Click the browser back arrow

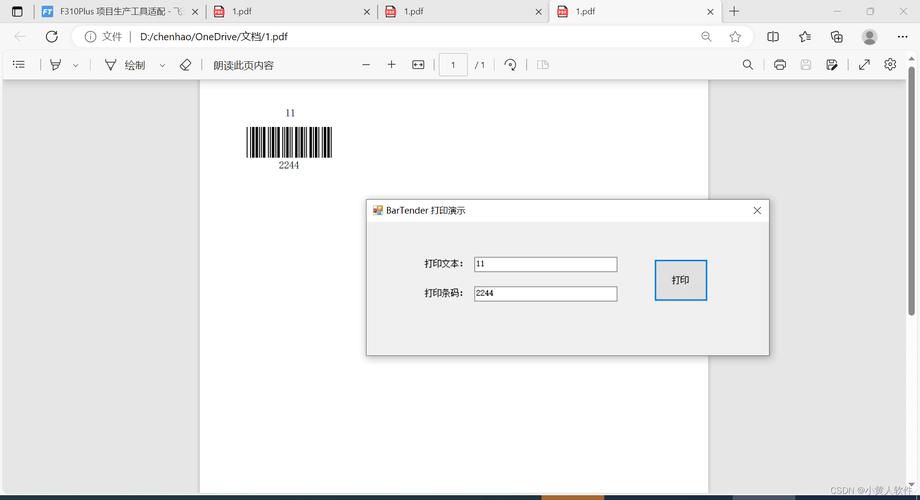[20, 36]
